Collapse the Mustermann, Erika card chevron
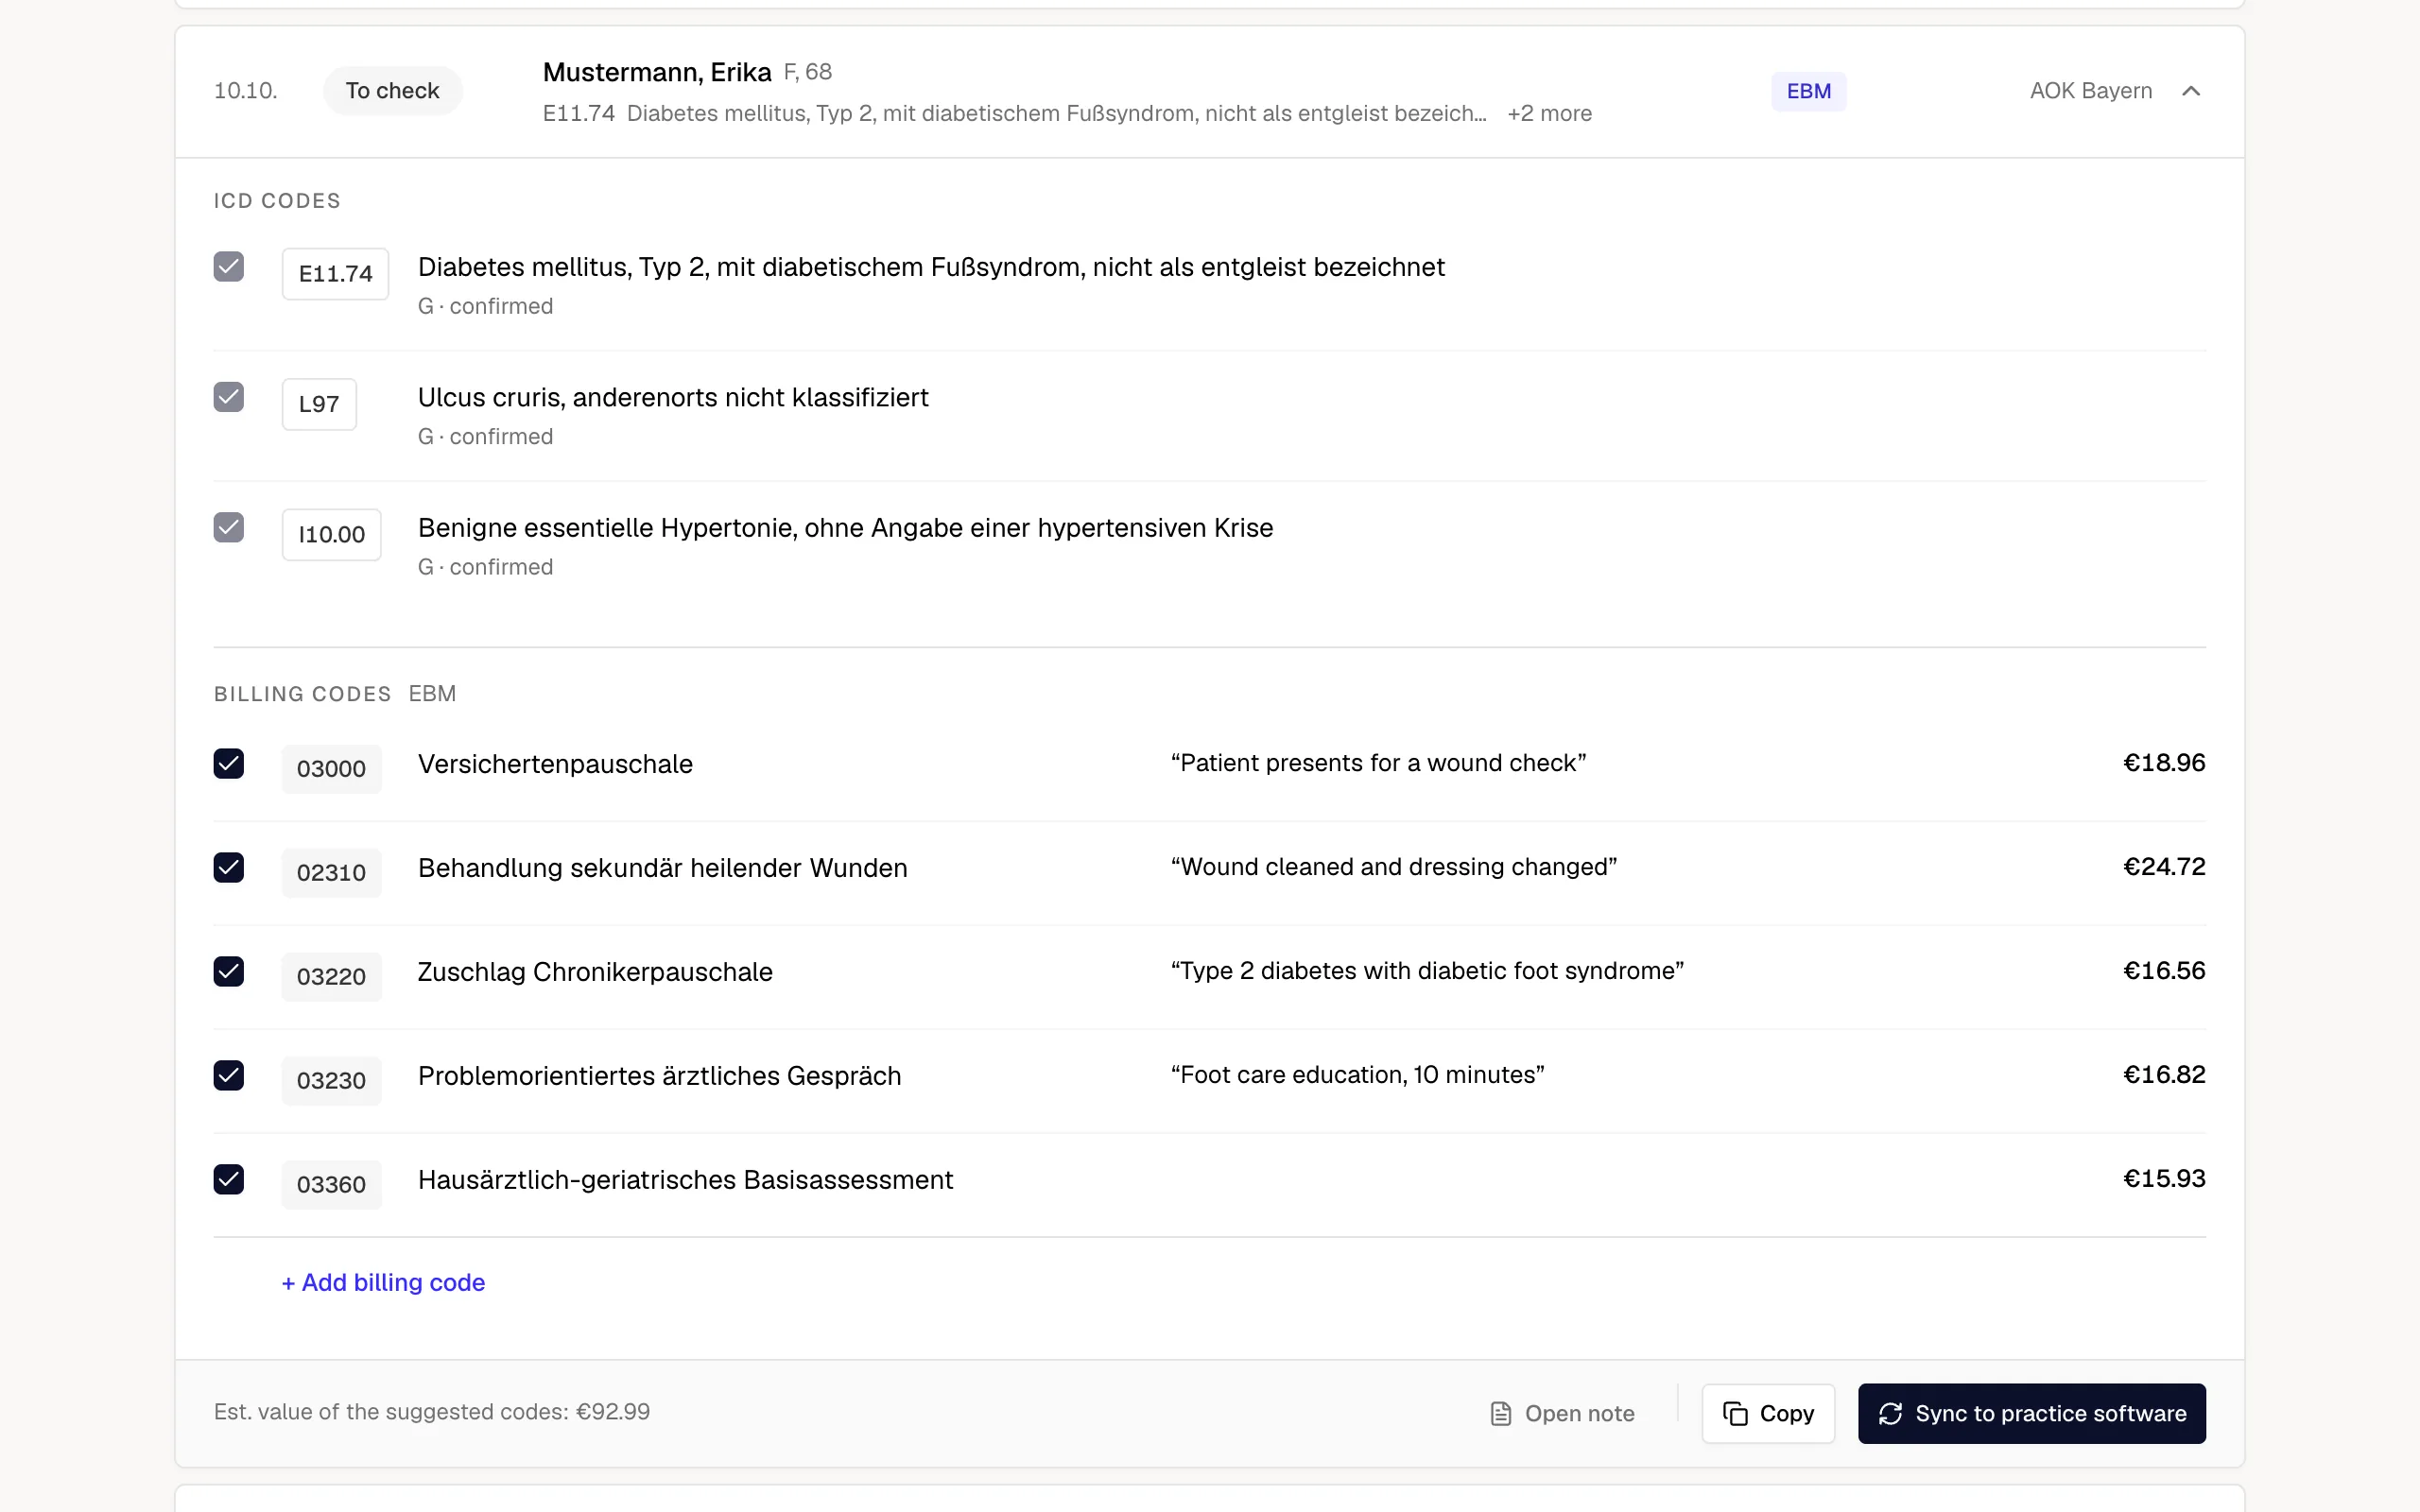The height and width of the screenshot is (1512, 2420). tap(2190, 91)
